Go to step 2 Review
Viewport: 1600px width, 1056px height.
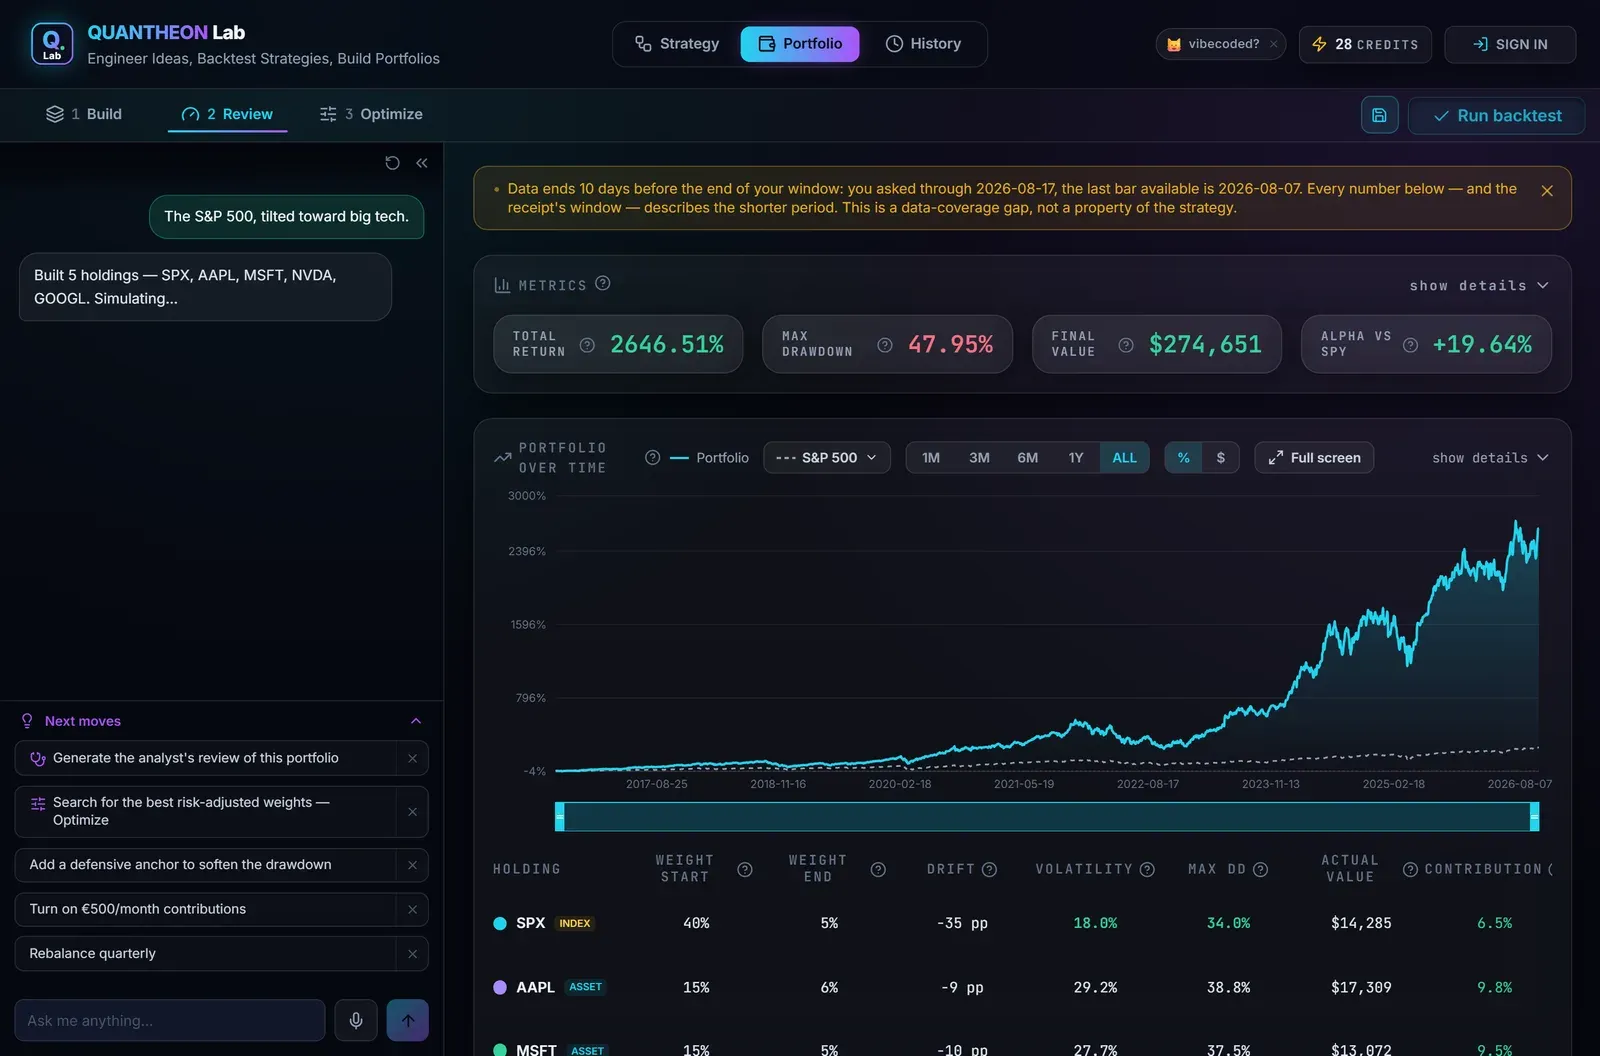[227, 114]
